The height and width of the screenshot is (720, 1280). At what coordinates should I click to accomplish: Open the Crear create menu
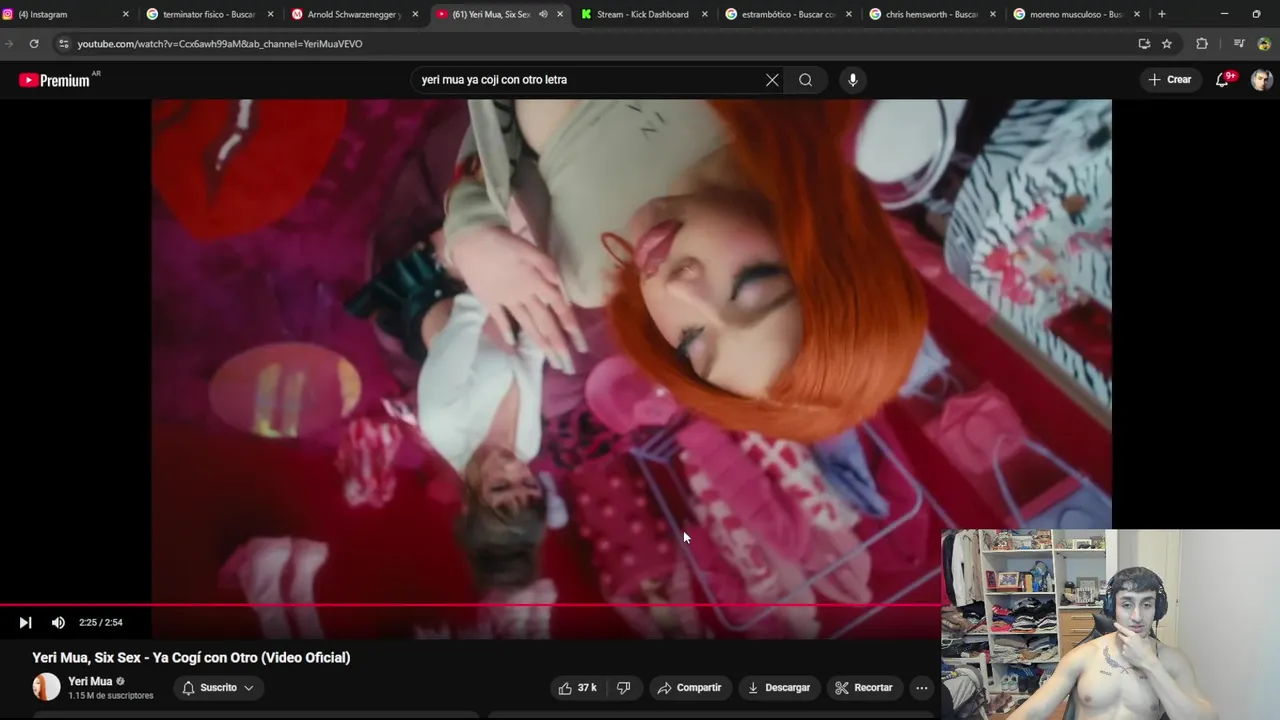coord(1170,80)
